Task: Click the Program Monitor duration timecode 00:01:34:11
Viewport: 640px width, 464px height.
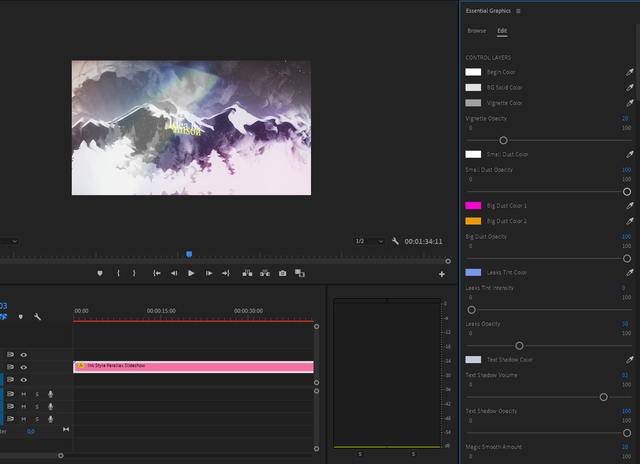Action: (423, 242)
